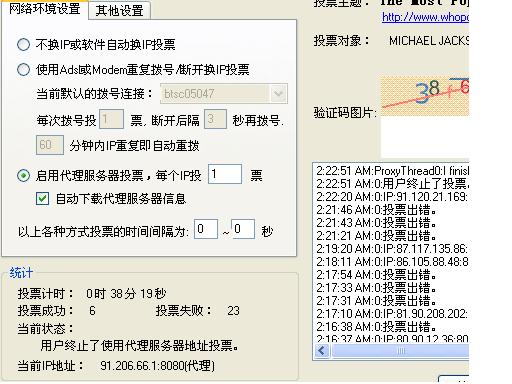Click the current IP 91.206.66.1:8080(代理) text
Viewport: 512px width, 384px height.
click(x=157, y=366)
